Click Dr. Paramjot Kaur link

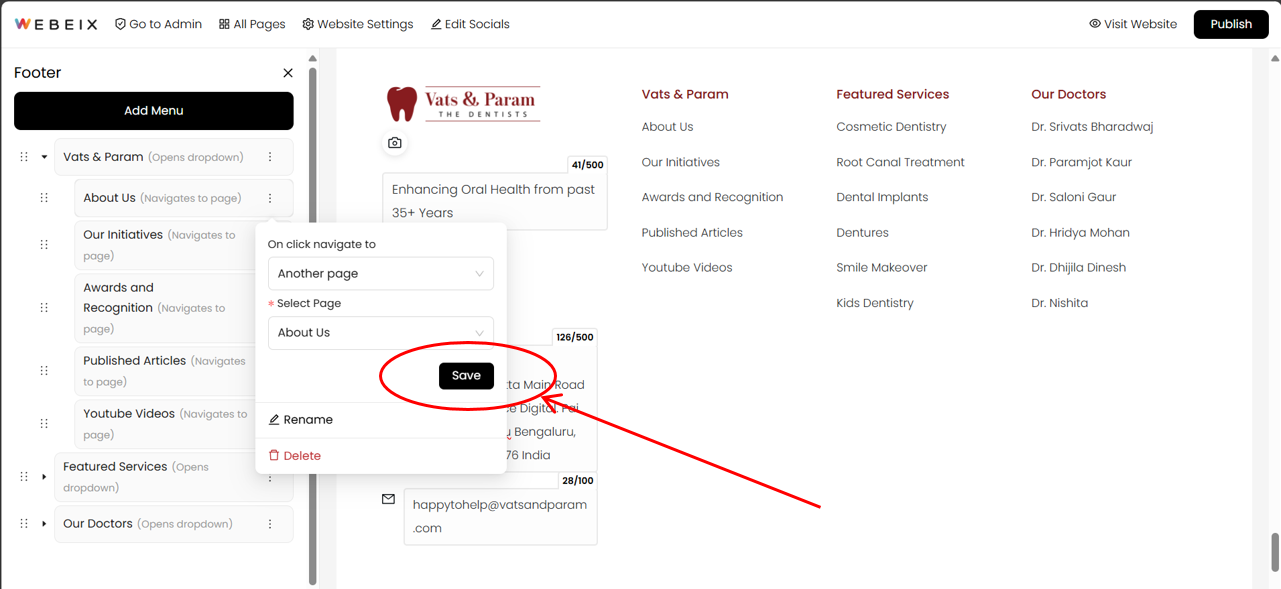point(1081,162)
